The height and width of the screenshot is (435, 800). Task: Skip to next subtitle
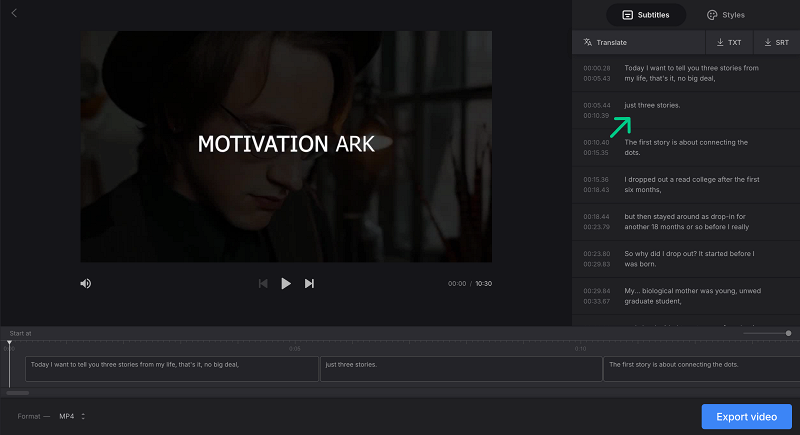point(309,284)
